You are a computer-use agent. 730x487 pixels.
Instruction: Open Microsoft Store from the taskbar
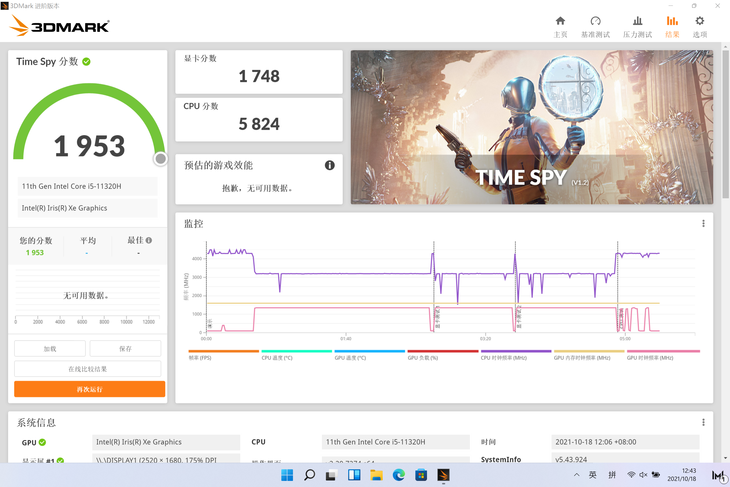(x=421, y=475)
